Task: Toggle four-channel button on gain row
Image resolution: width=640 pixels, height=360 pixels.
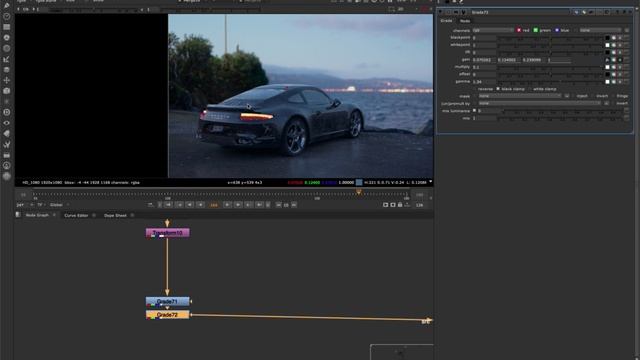Action: pos(620,60)
